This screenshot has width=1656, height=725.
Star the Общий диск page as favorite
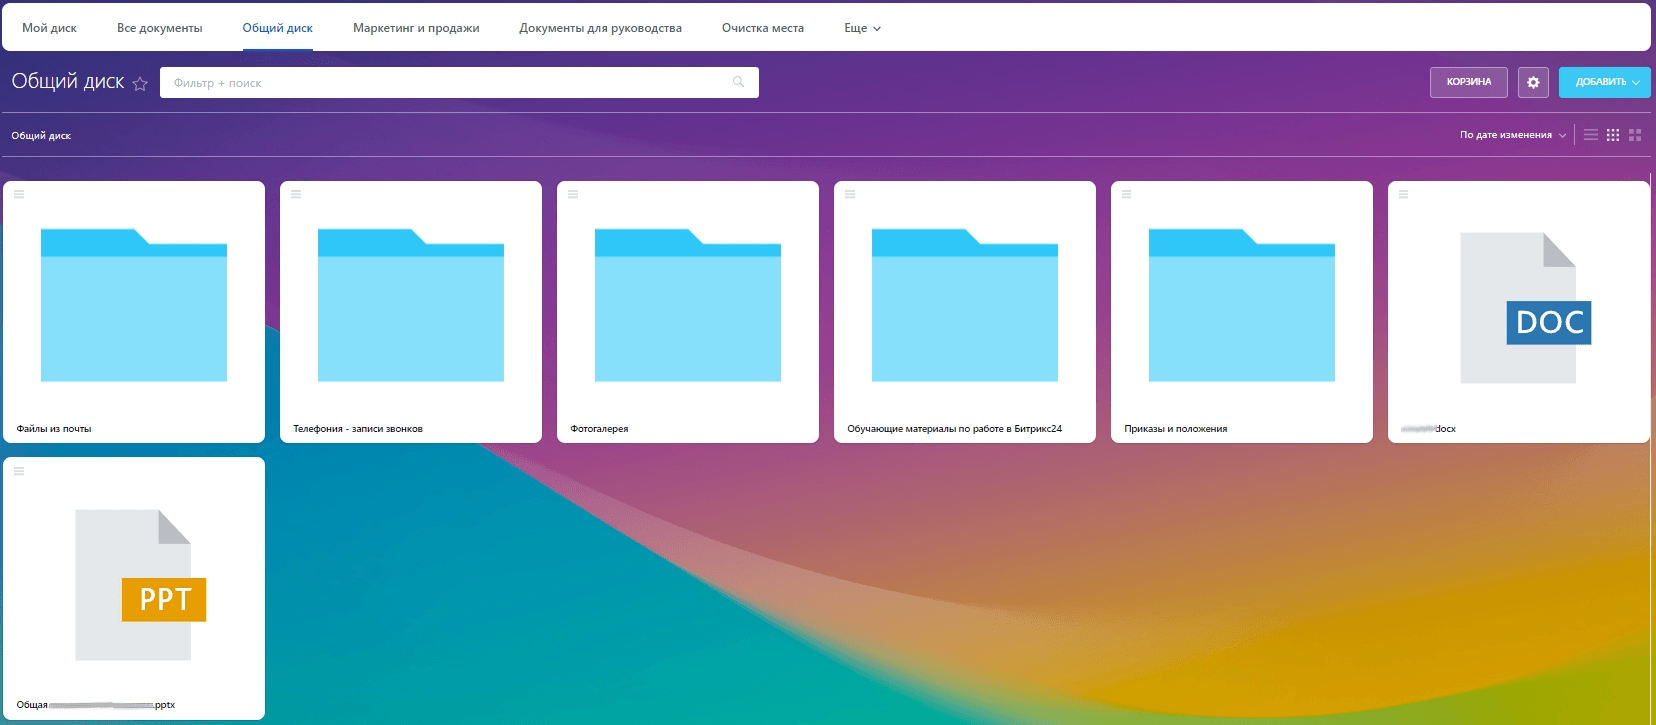140,84
